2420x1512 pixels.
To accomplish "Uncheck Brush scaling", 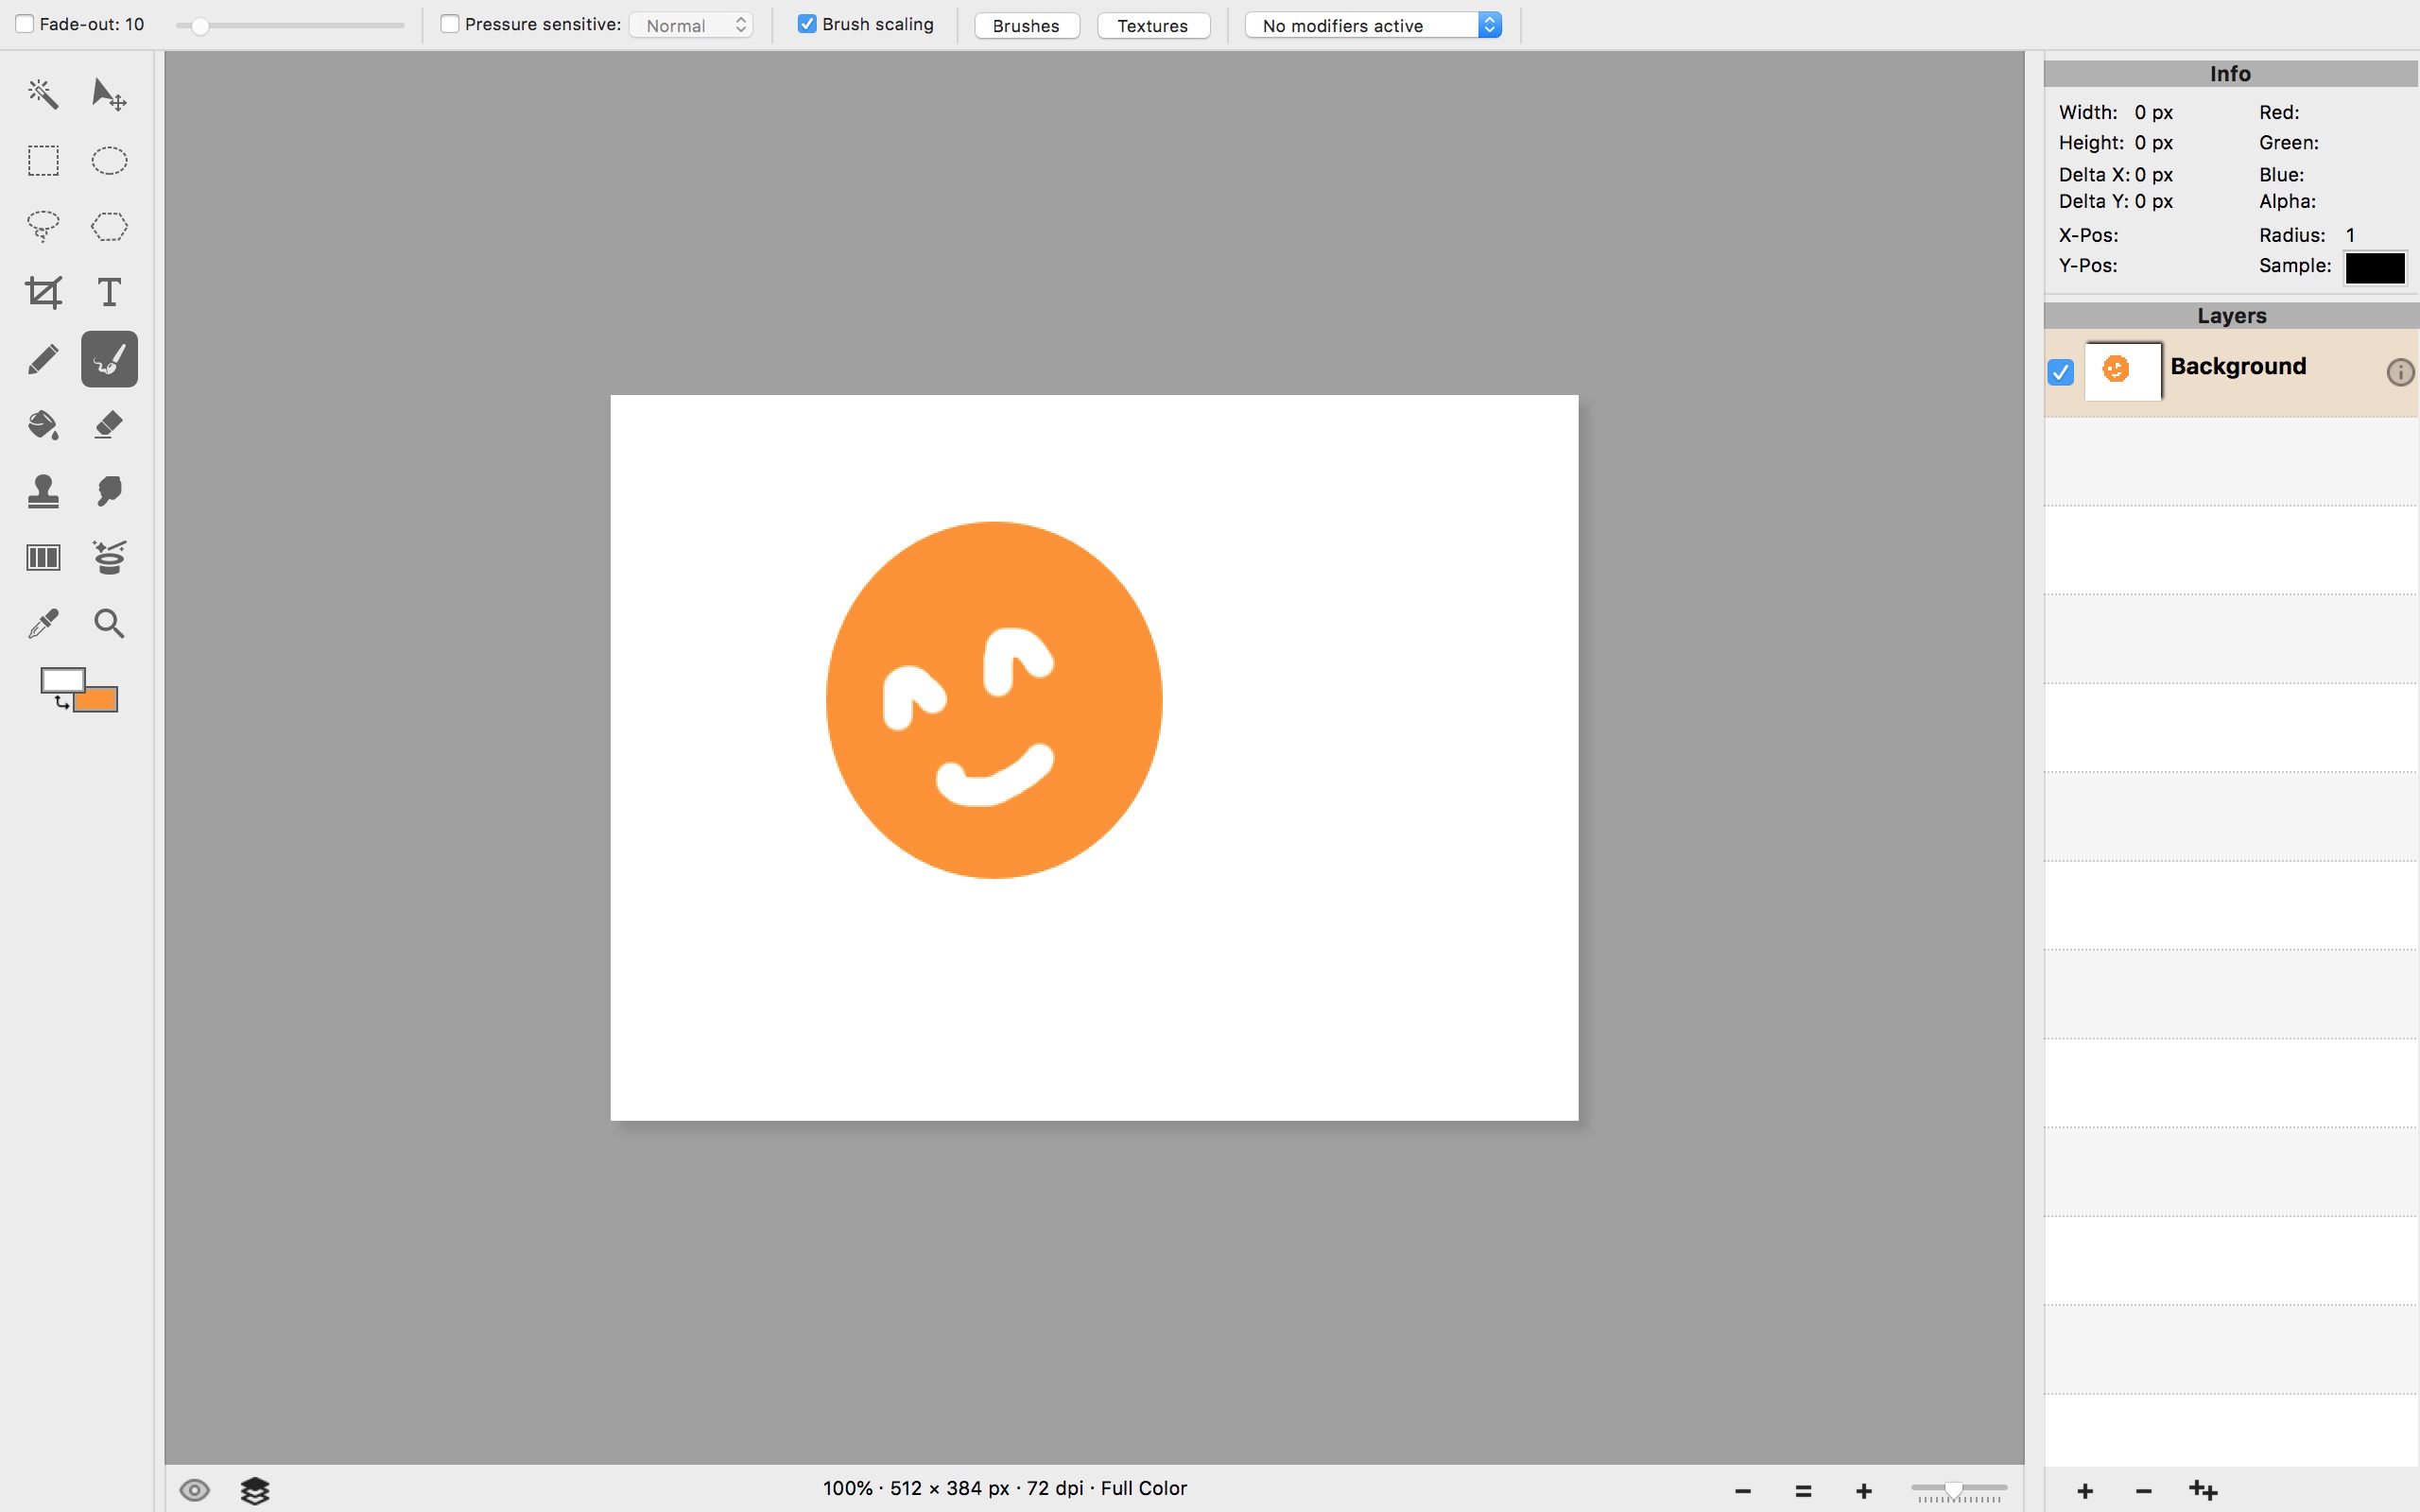I will pyautogui.click(x=807, y=24).
